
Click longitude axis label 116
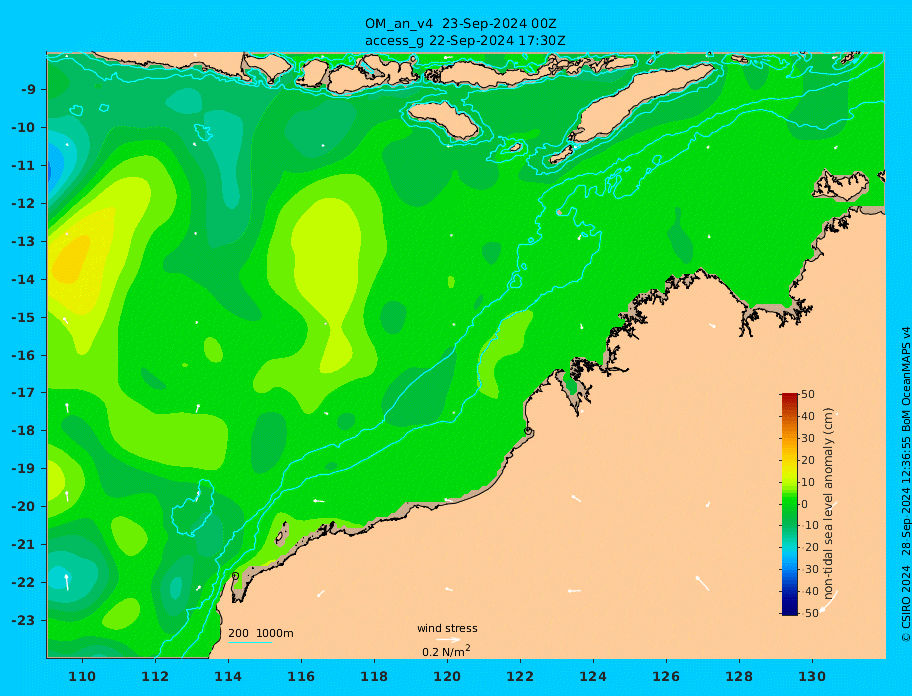click(301, 677)
